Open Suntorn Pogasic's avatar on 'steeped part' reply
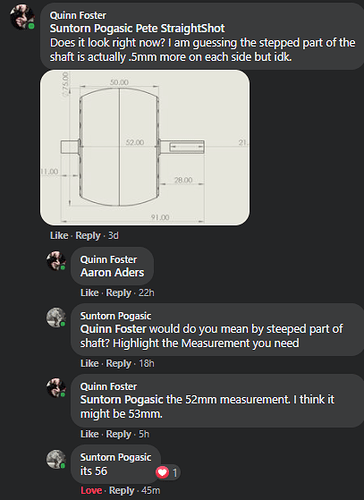The width and height of the screenshot is (364, 500). (x=56, y=317)
